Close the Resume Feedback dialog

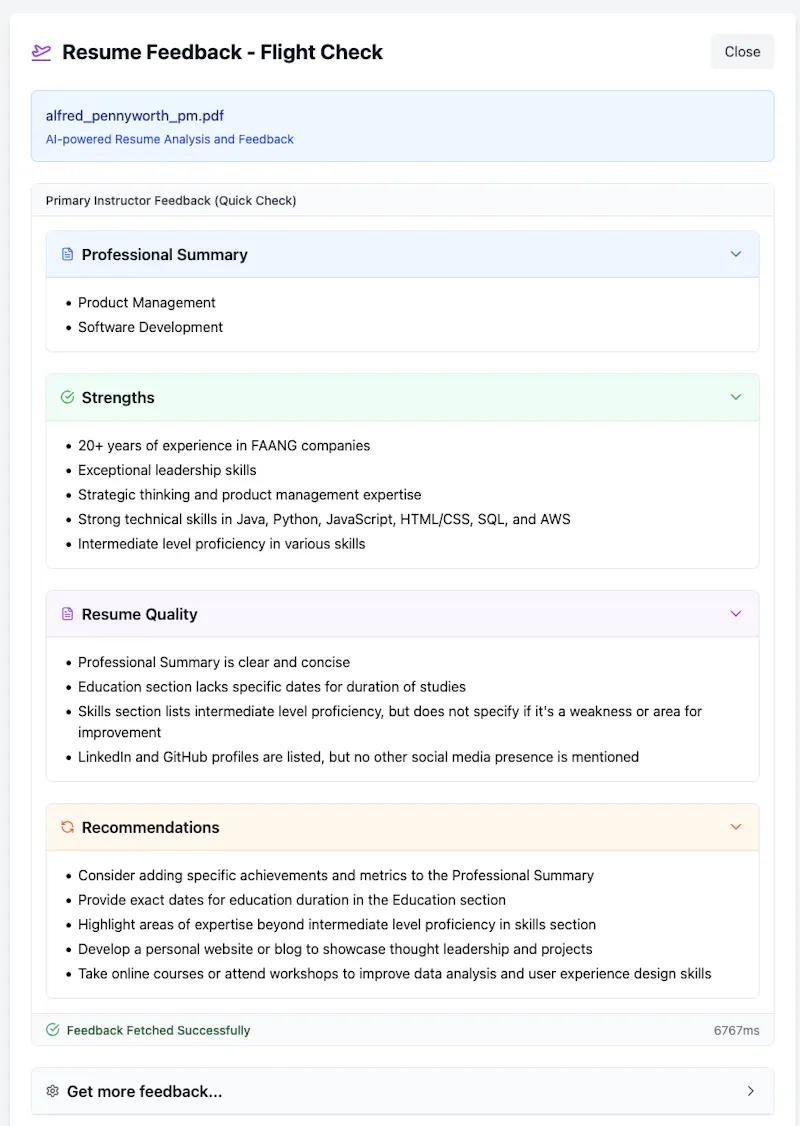tap(742, 52)
